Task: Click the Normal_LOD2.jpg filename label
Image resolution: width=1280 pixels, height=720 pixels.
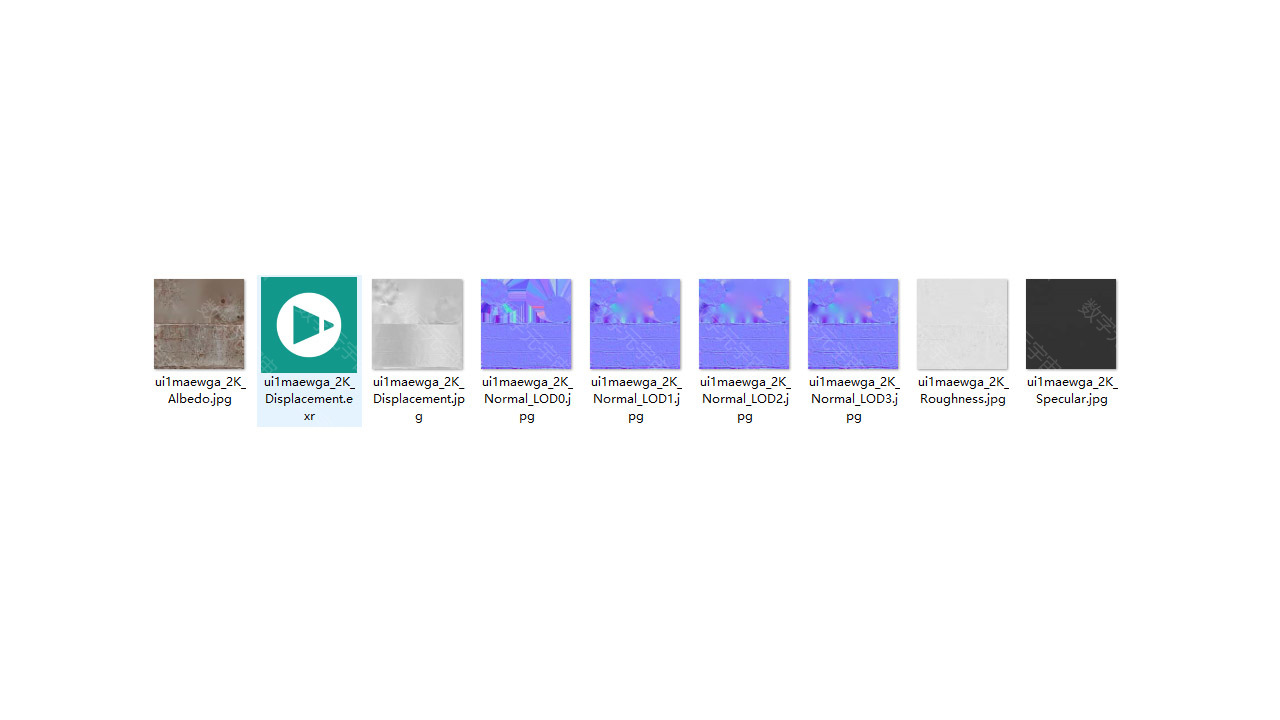Action: pos(745,399)
